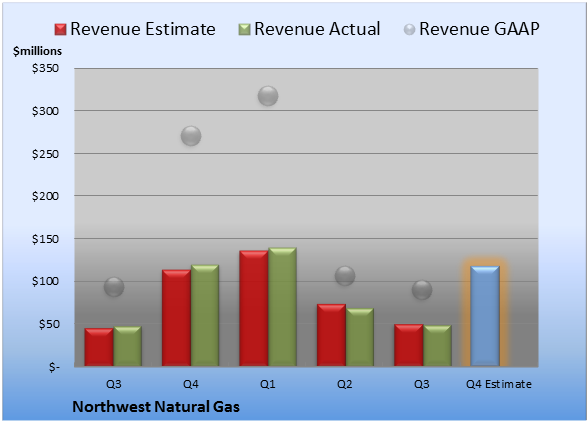Select the blue Q4 Estimate bar
The width and height of the screenshot is (588, 422).
[x=485, y=316]
